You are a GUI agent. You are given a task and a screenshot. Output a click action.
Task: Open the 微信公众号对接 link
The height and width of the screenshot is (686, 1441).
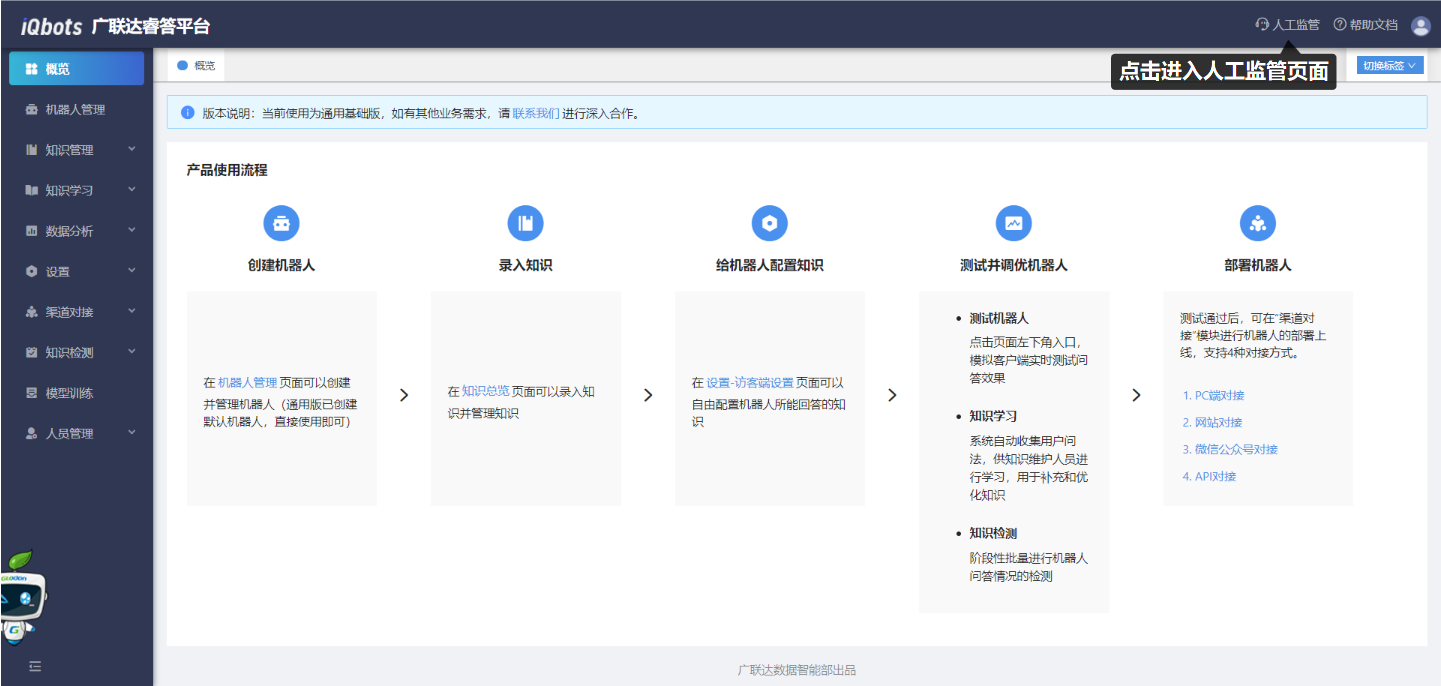[1230, 449]
